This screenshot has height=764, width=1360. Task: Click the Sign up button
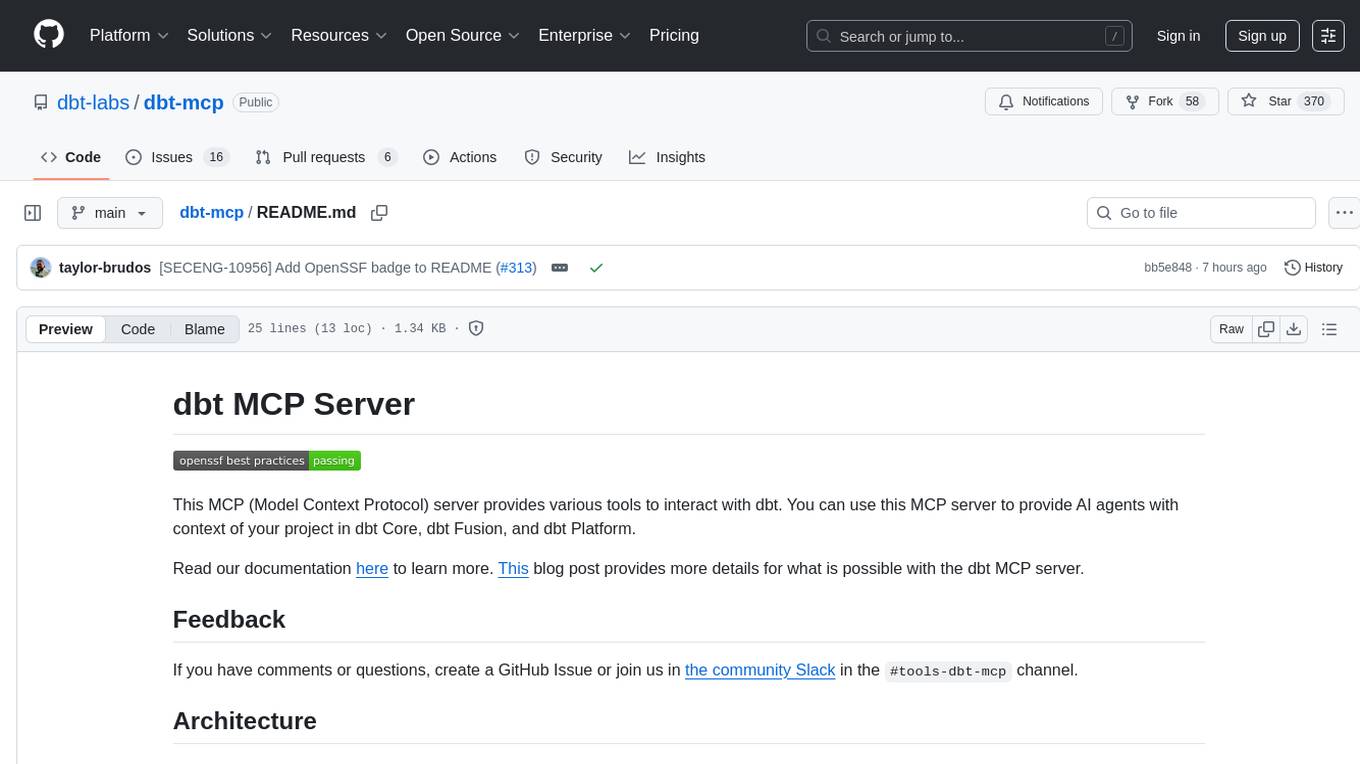(1262, 36)
